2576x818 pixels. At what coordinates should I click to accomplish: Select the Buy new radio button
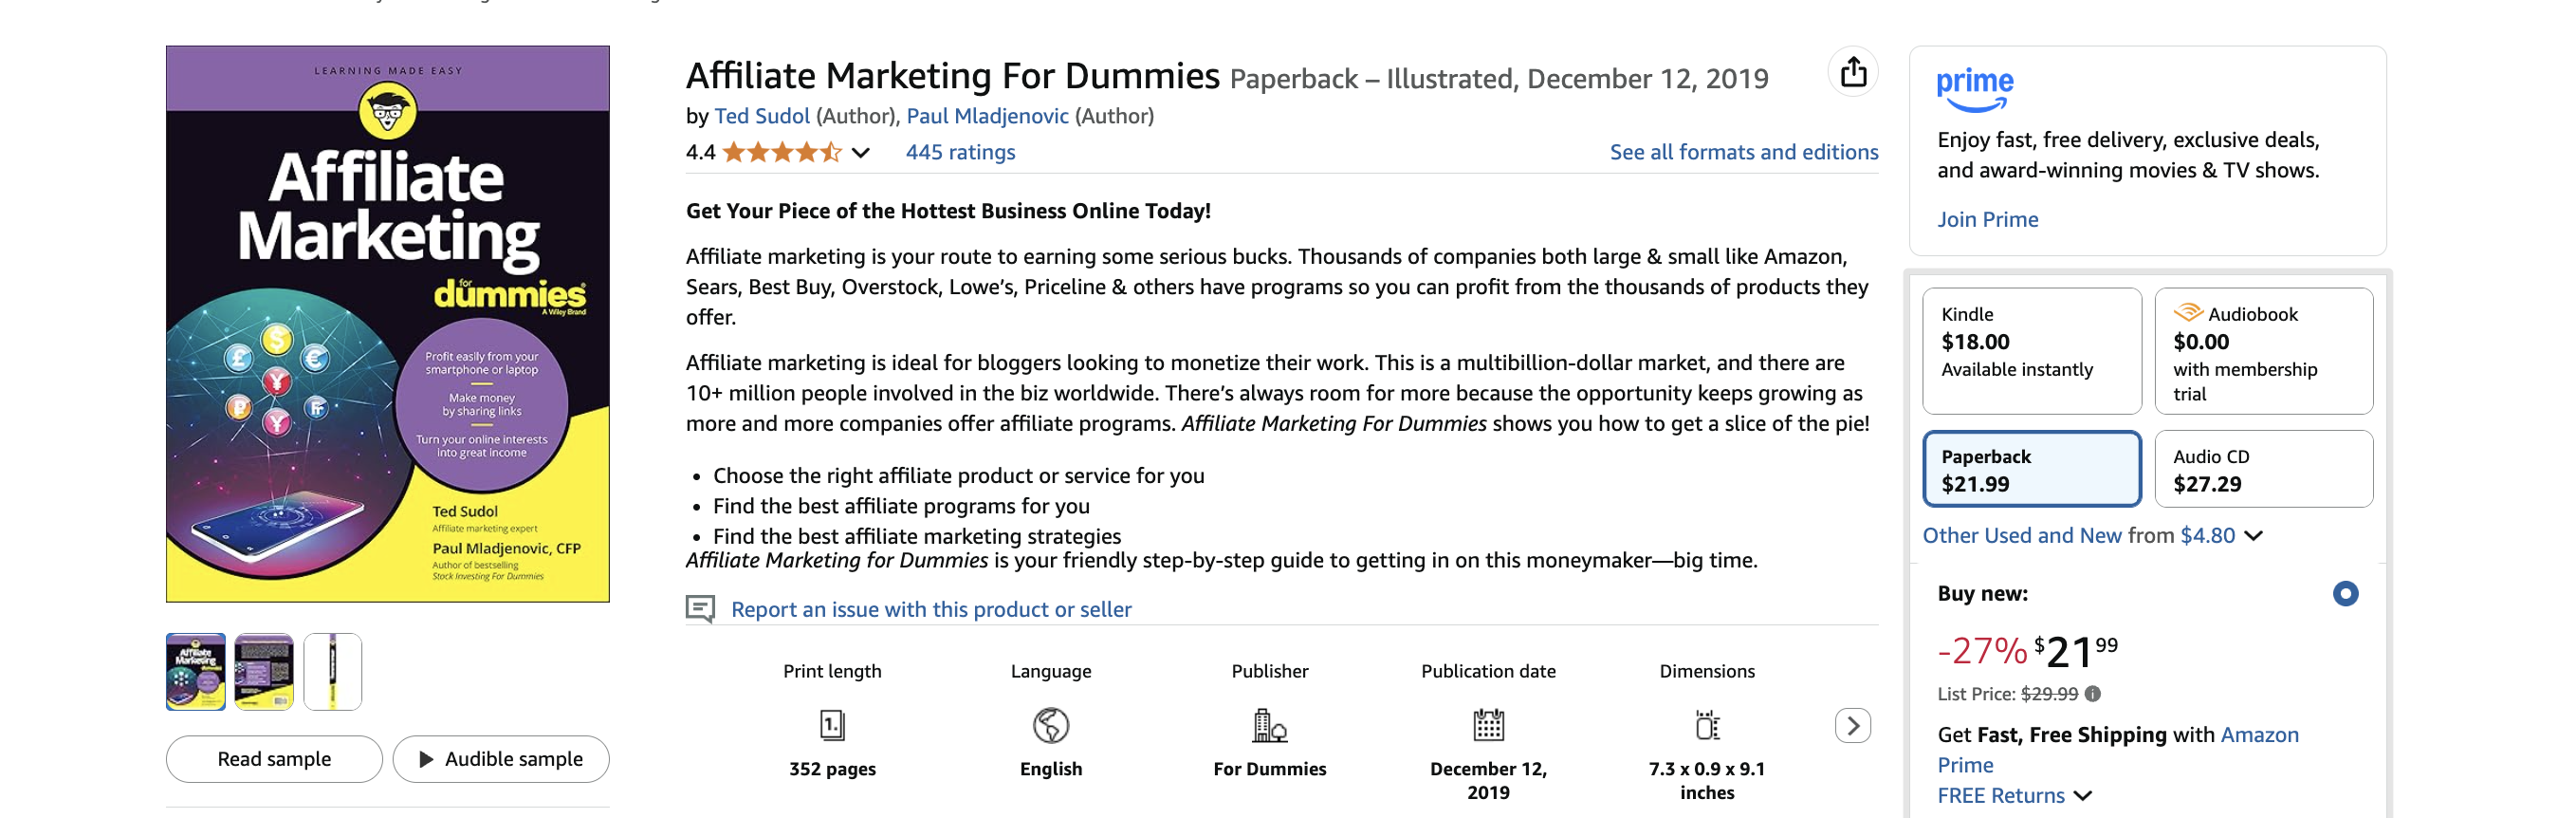[x=2345, y=593]
